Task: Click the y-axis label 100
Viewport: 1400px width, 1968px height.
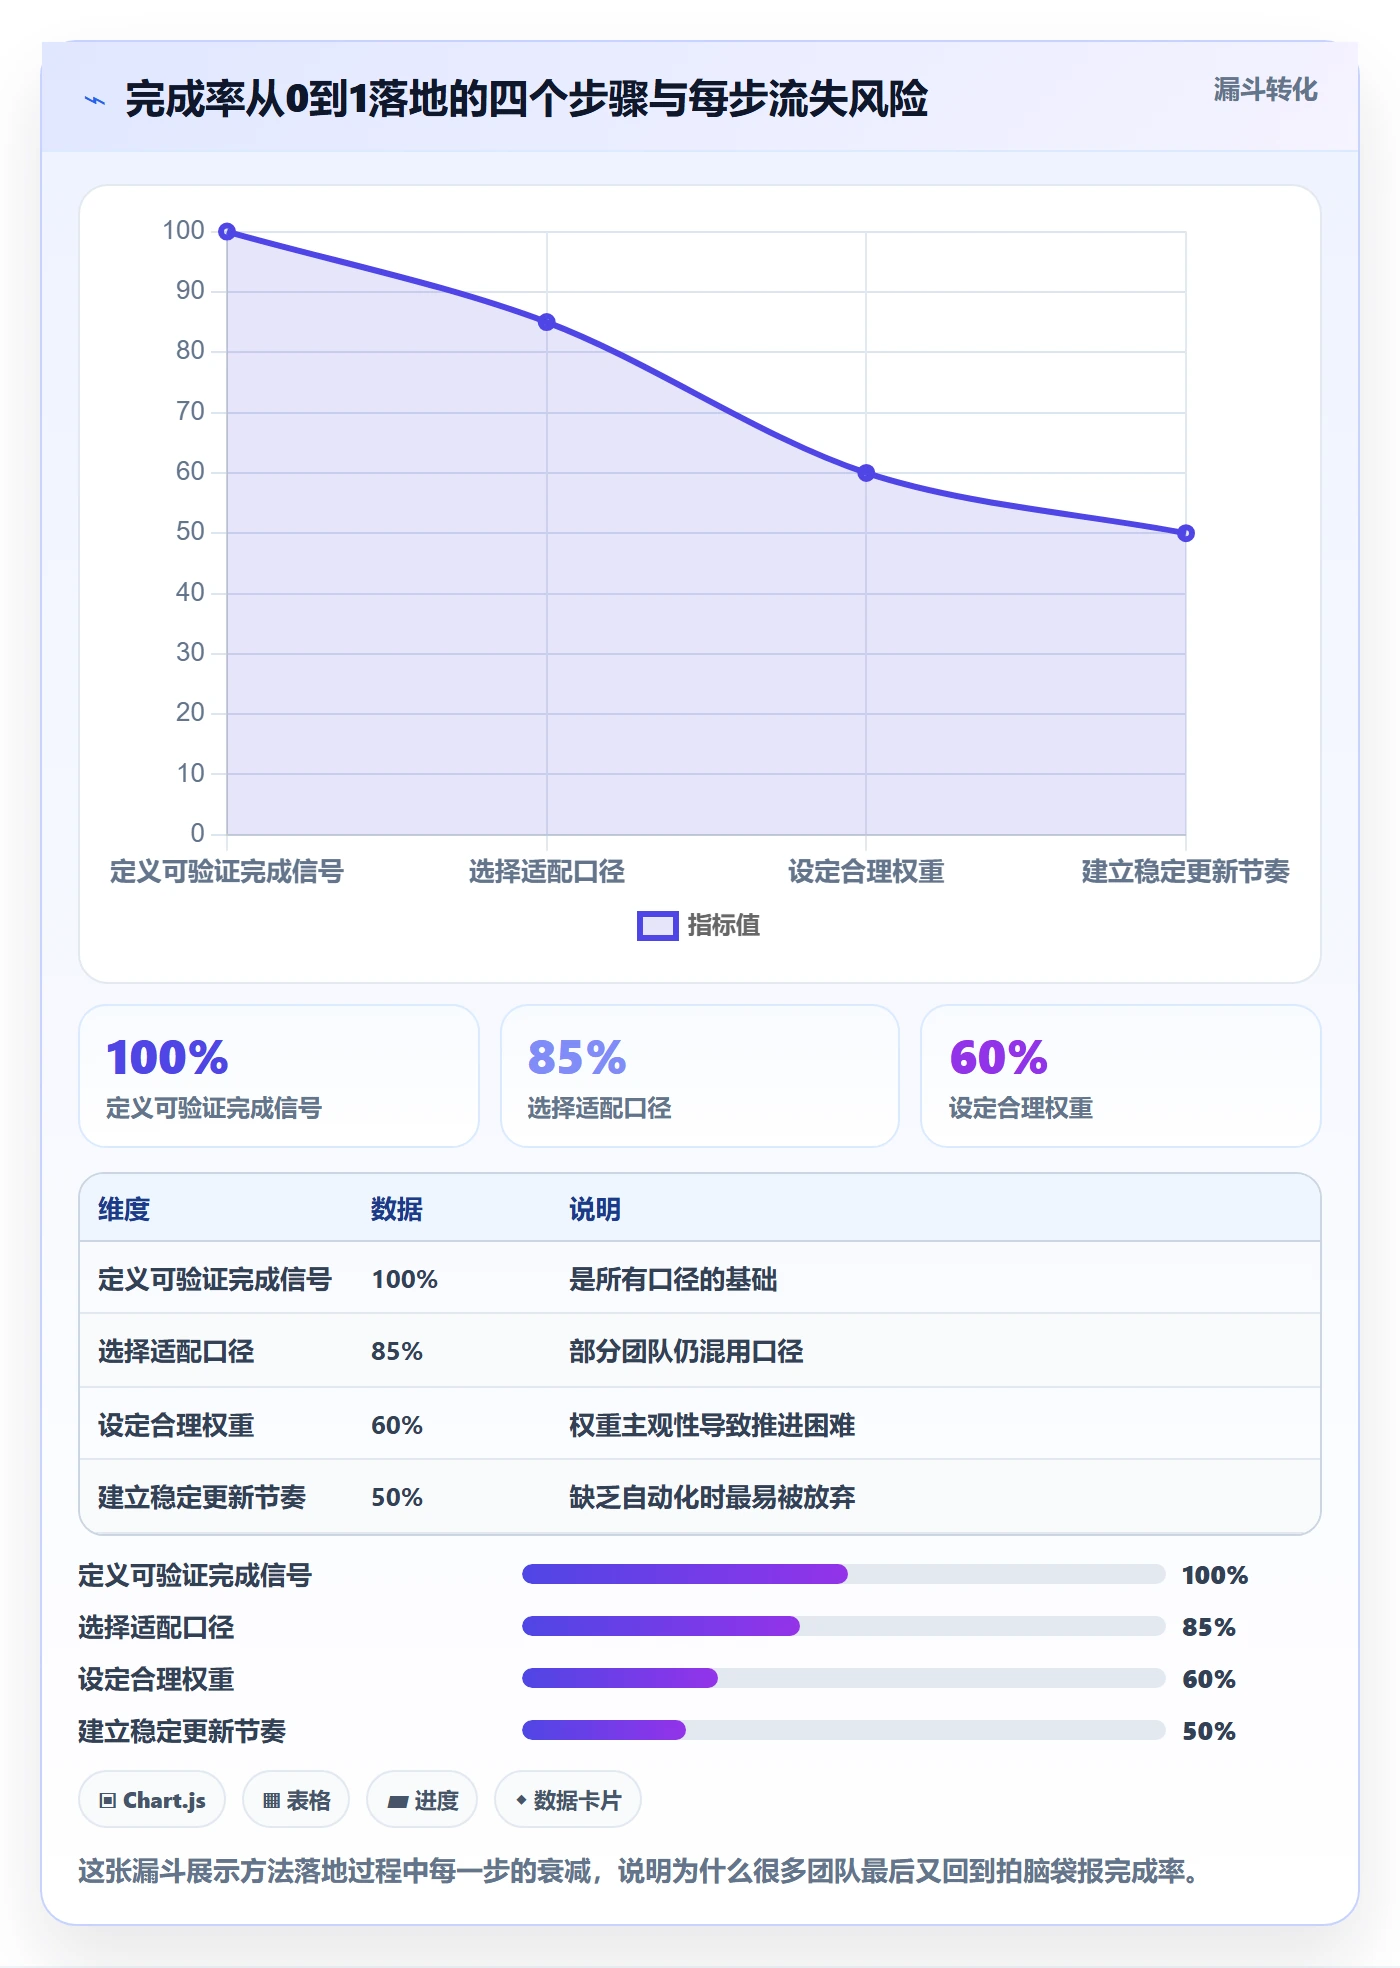Action: 184,231
